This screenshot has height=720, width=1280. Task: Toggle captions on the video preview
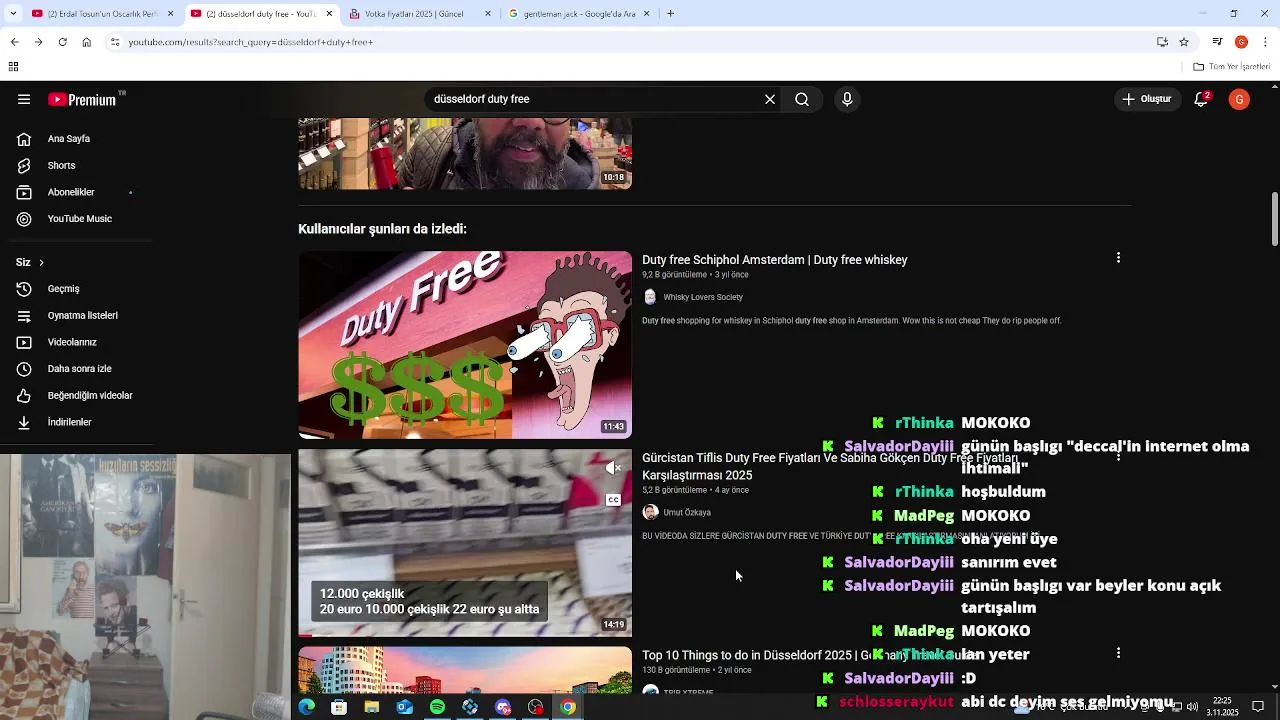click(x=613, y=500)
